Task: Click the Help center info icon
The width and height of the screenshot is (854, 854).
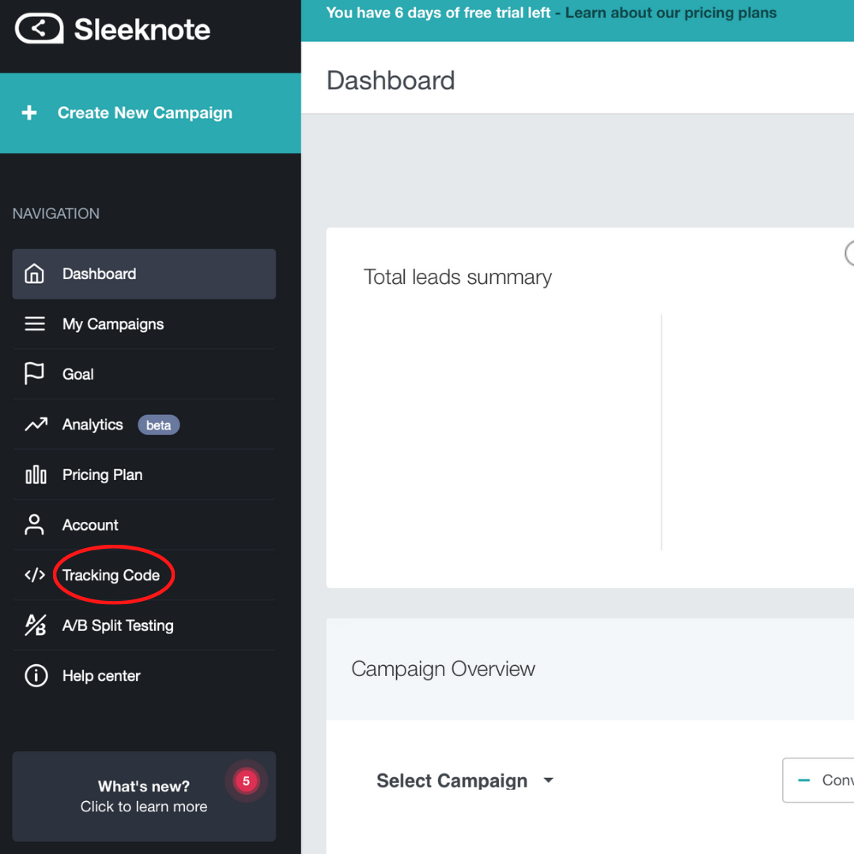Action: 36,675
